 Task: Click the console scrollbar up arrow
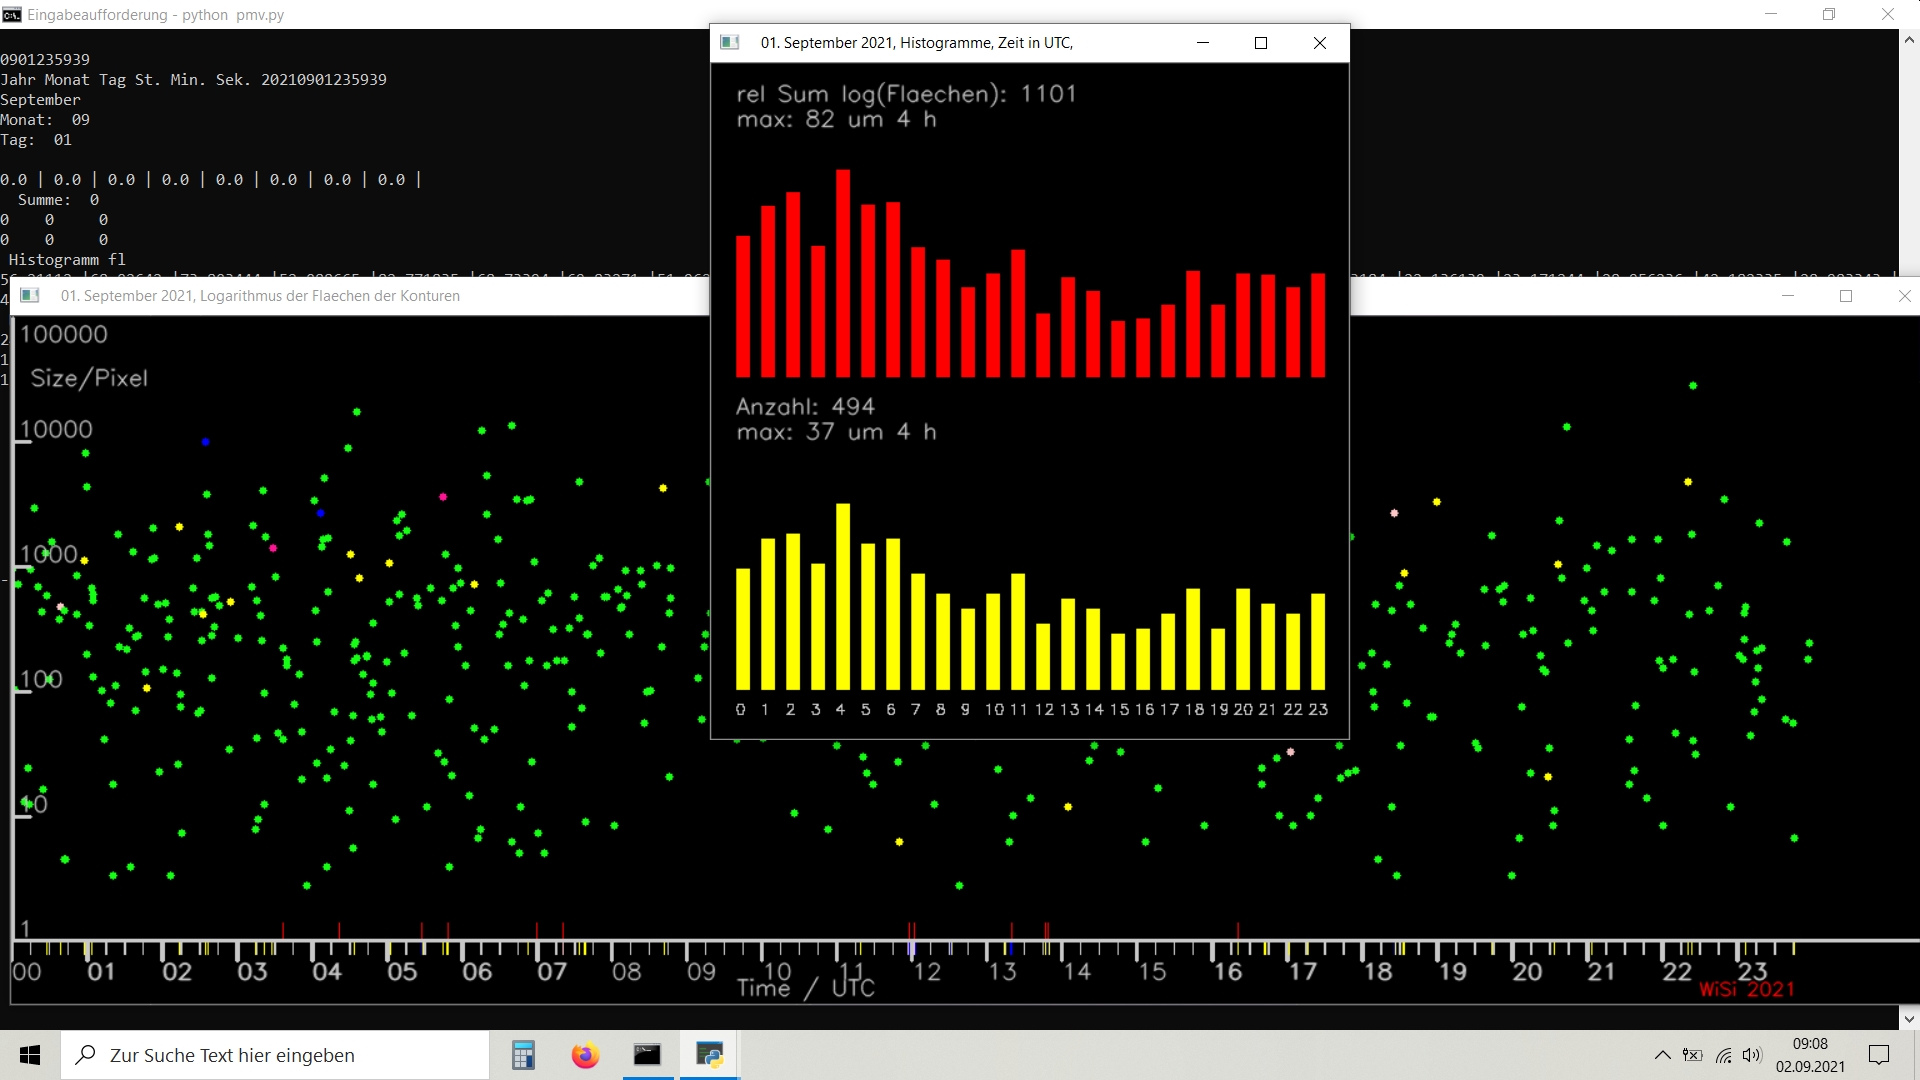coord(1909,40)
